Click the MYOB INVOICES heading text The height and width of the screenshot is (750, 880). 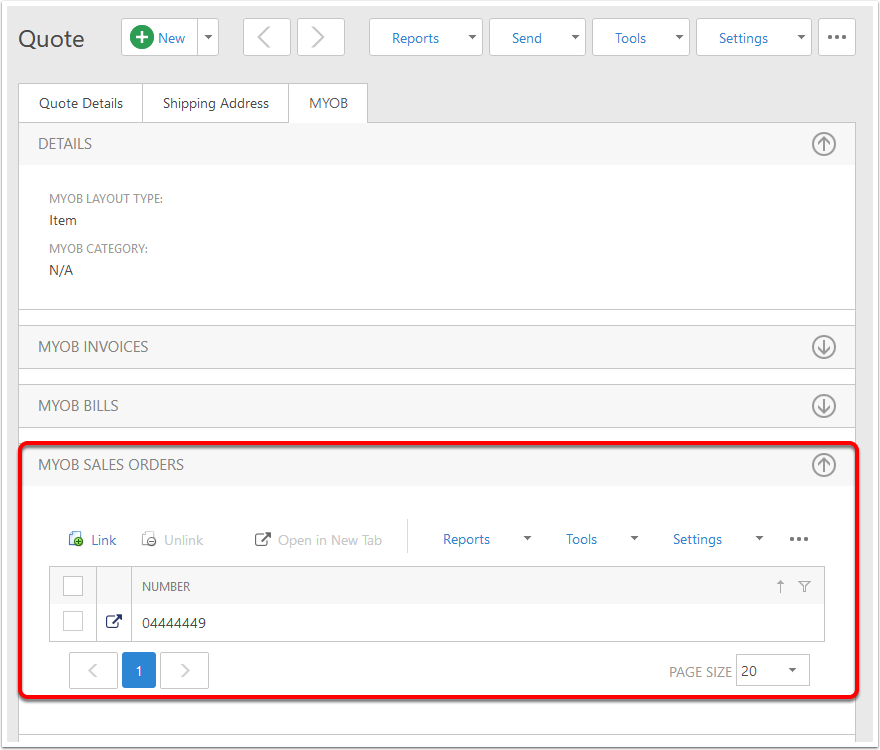(93, 347)
